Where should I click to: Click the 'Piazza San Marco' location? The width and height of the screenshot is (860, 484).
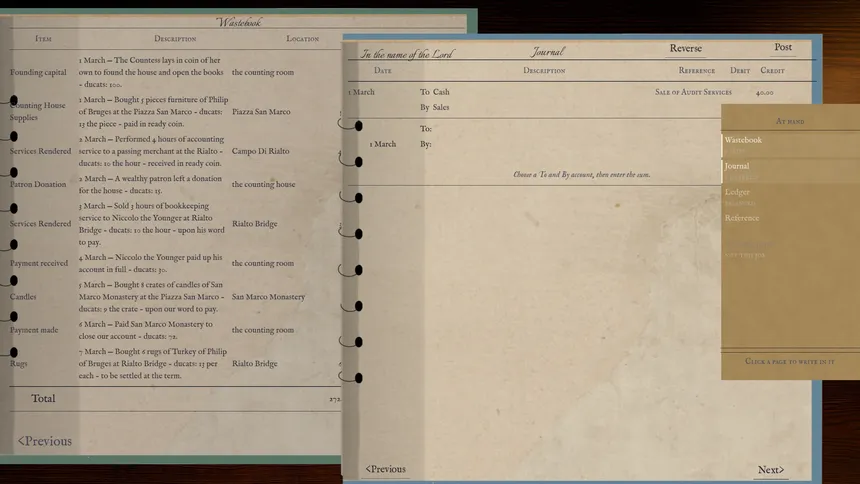click(261, 112)
